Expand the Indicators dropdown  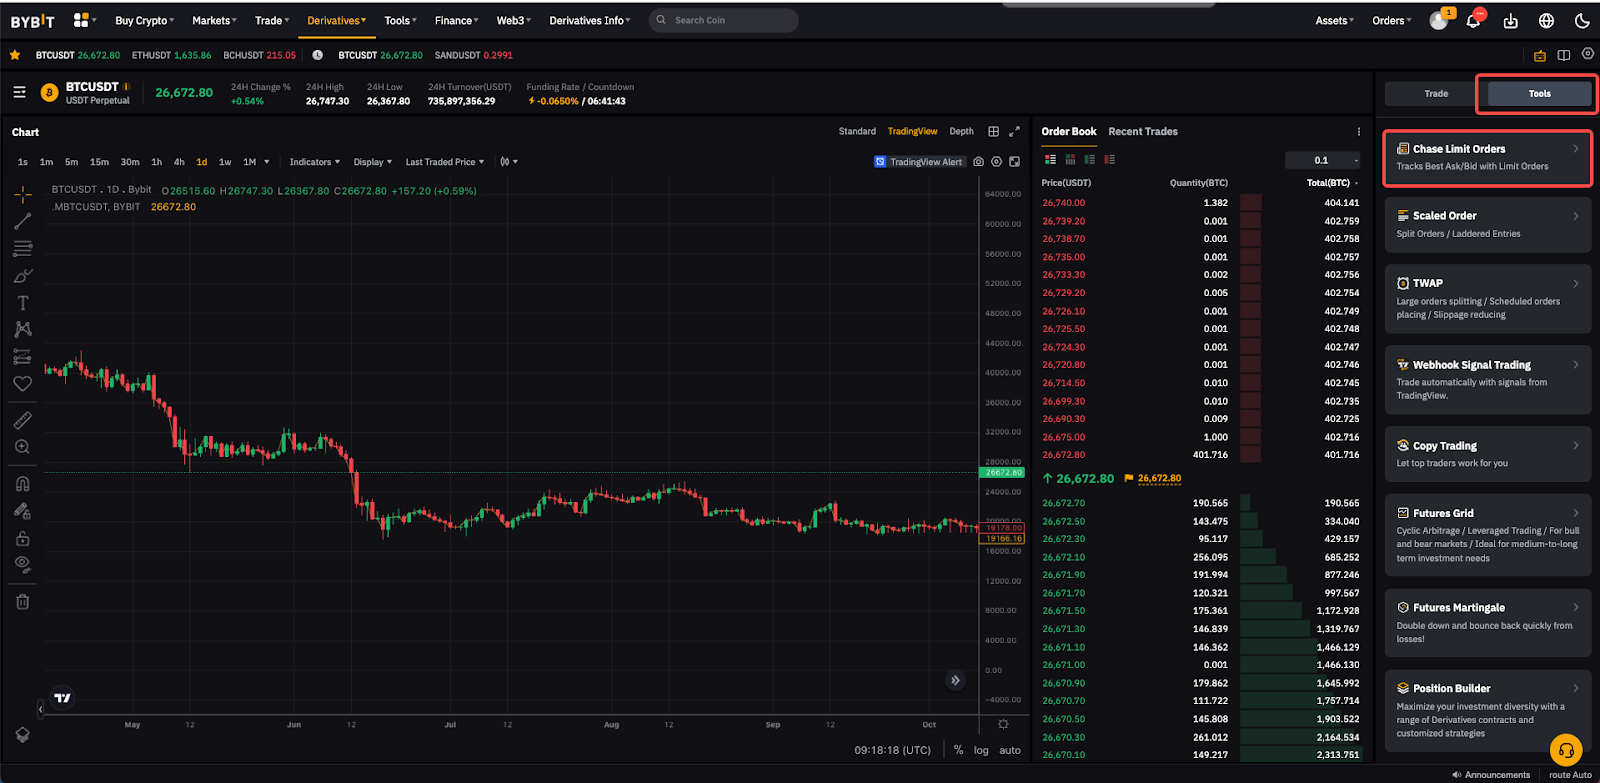point(314,162)
